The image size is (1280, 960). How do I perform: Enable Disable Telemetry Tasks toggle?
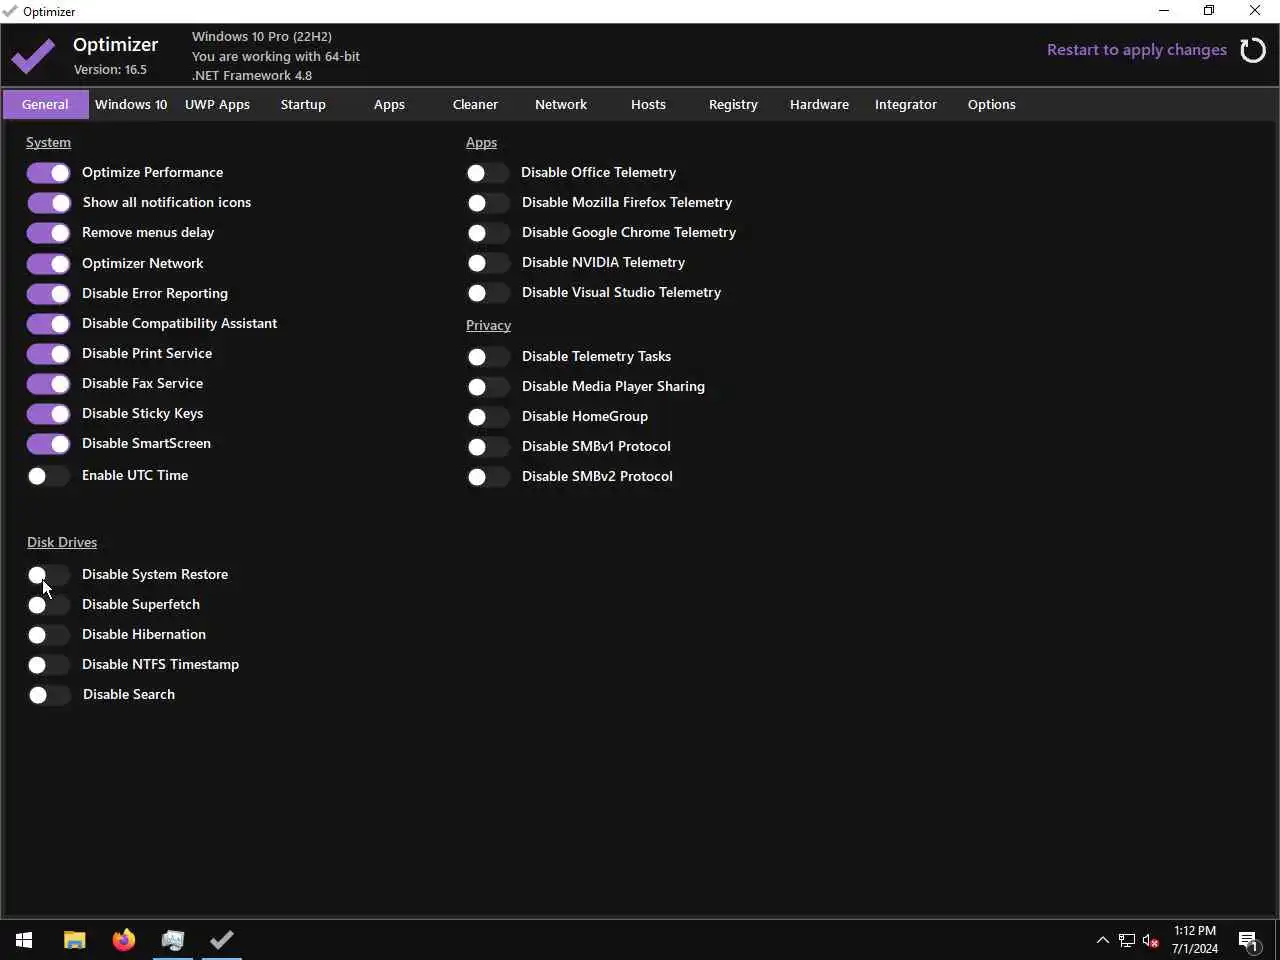pos(488,357)
